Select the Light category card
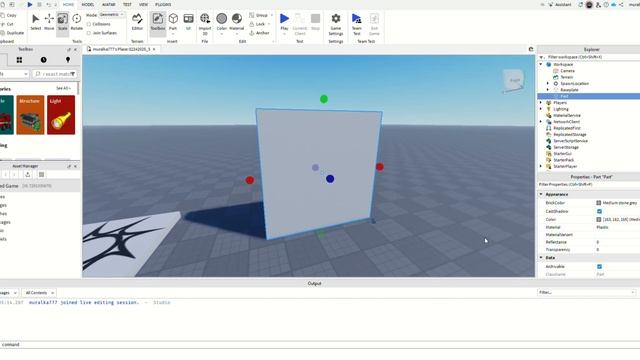 [x=61, y=115]
